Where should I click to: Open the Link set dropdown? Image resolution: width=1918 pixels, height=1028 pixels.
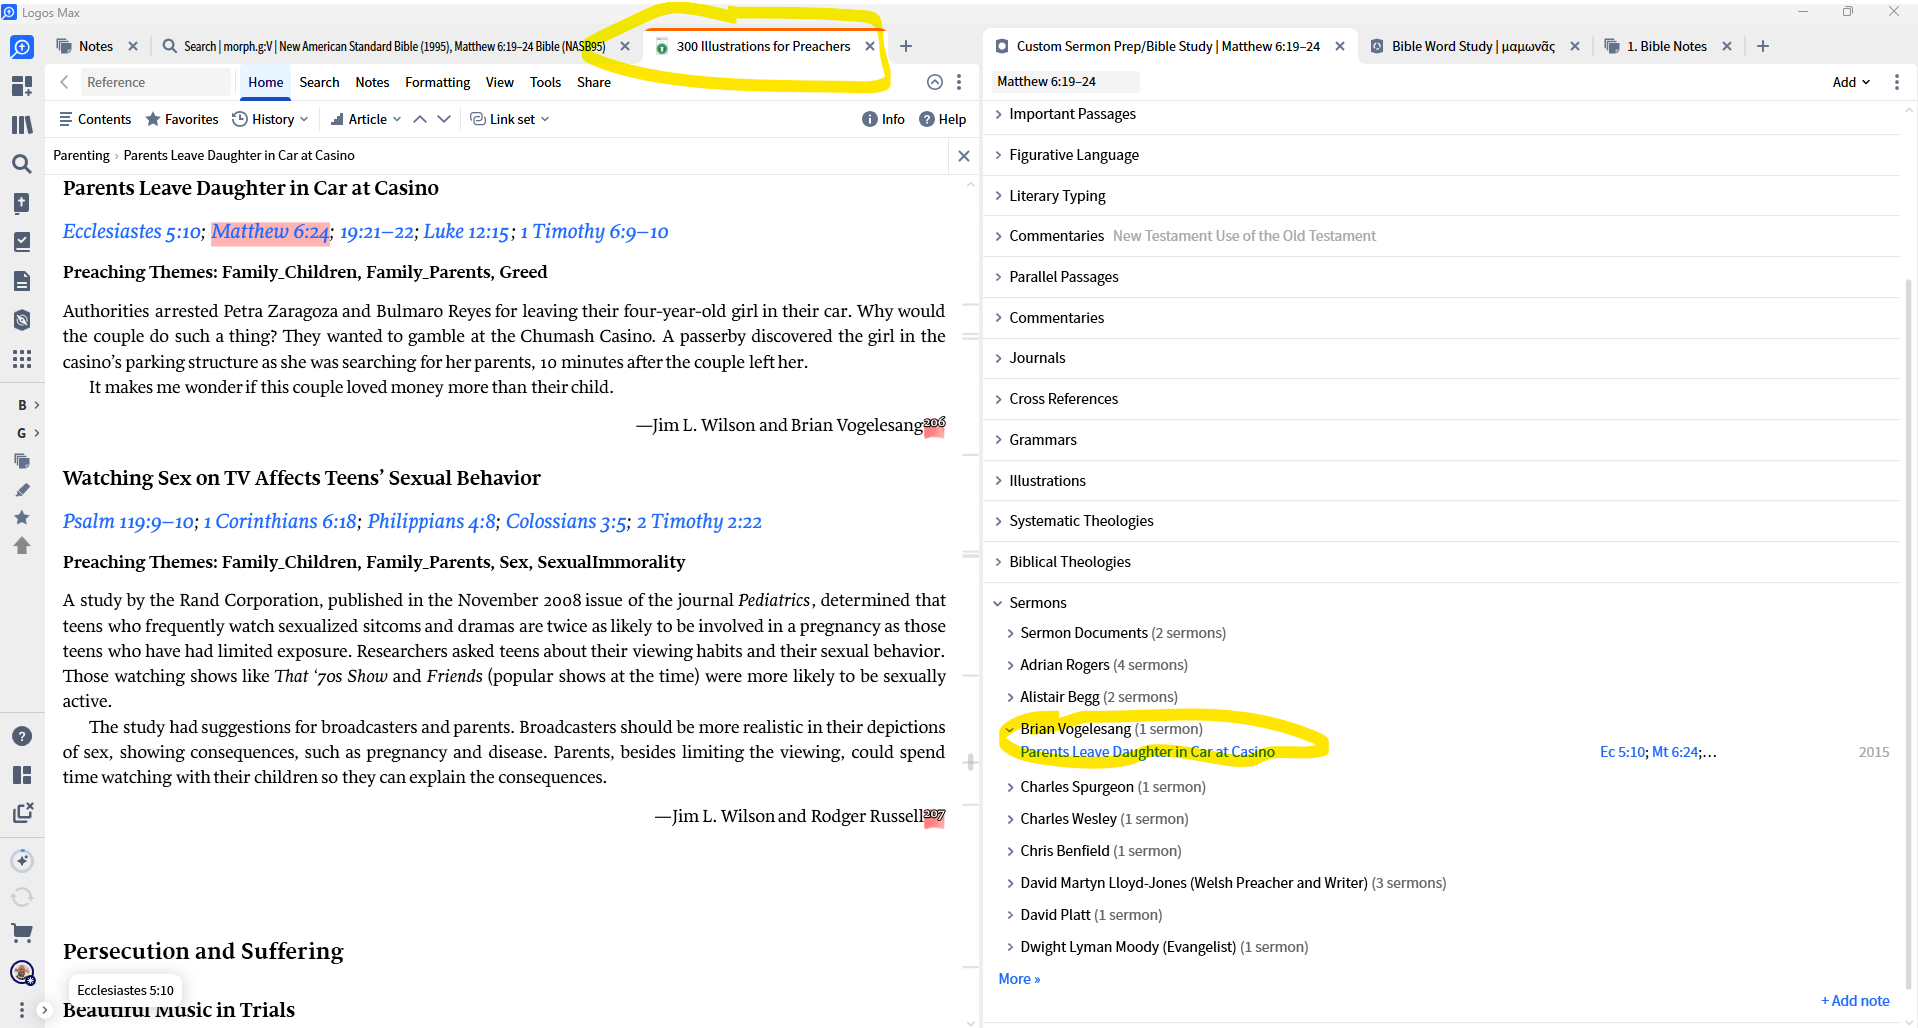[x=509, y=119]
